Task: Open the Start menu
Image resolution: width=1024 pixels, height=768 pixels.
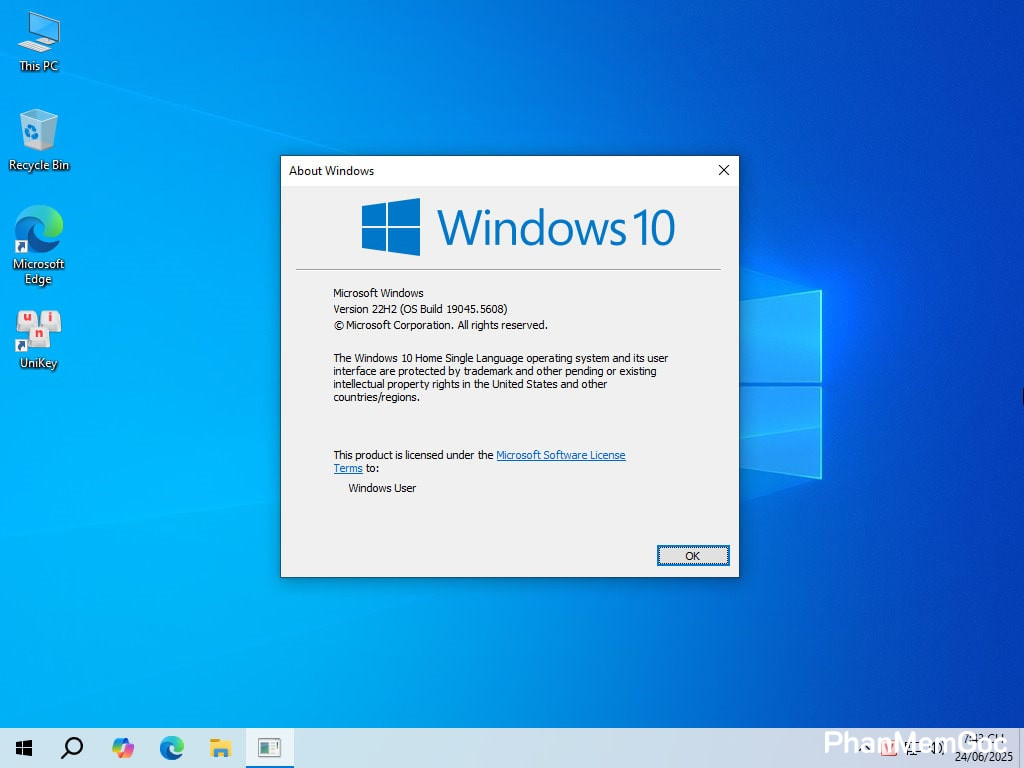Action: [24, 747]
